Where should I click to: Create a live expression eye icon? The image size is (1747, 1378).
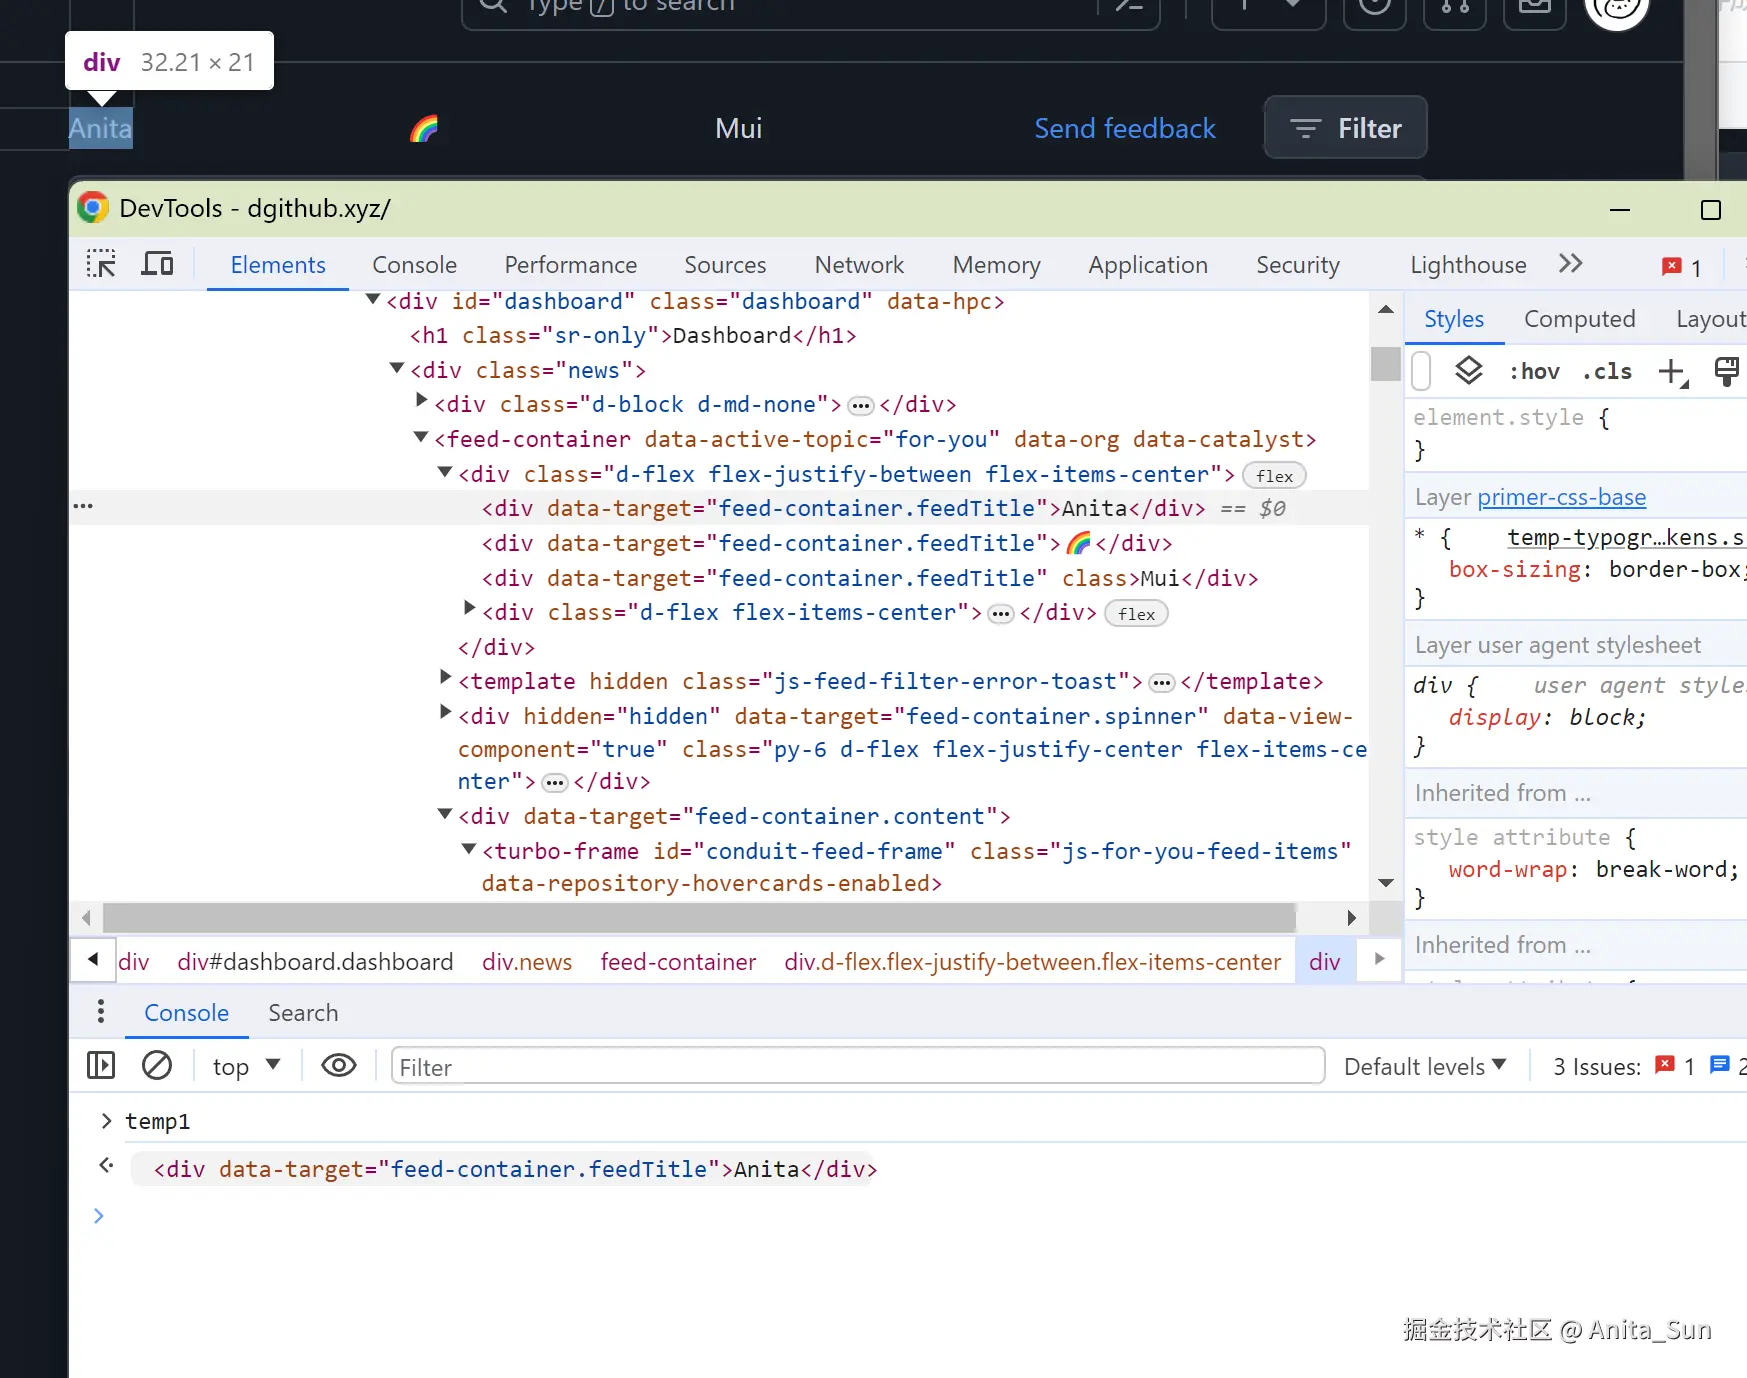(x=339, y=1066)
